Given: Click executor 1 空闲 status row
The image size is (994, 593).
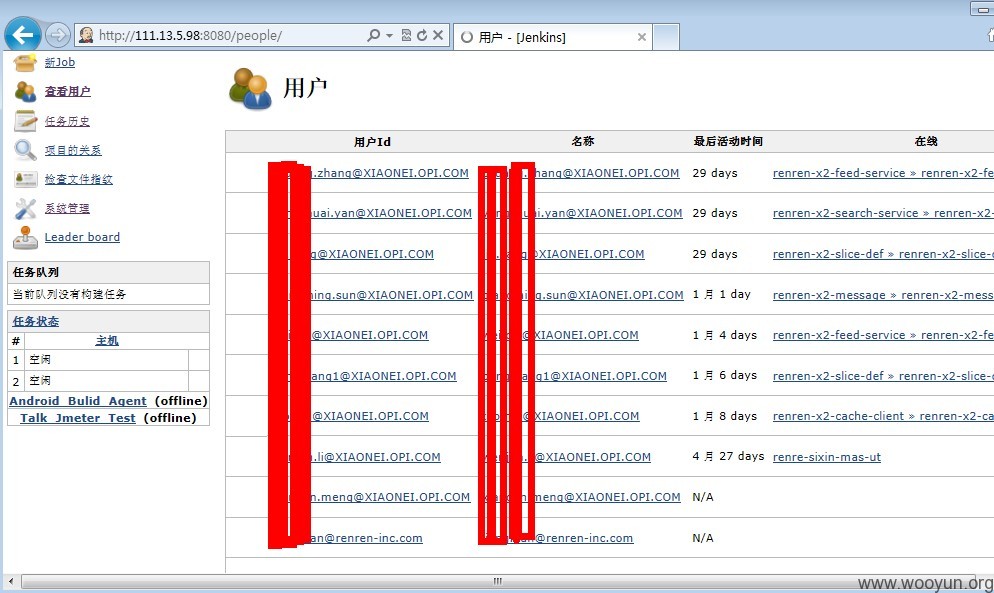Looking at the screenshot, I should [x=108, y=360].
